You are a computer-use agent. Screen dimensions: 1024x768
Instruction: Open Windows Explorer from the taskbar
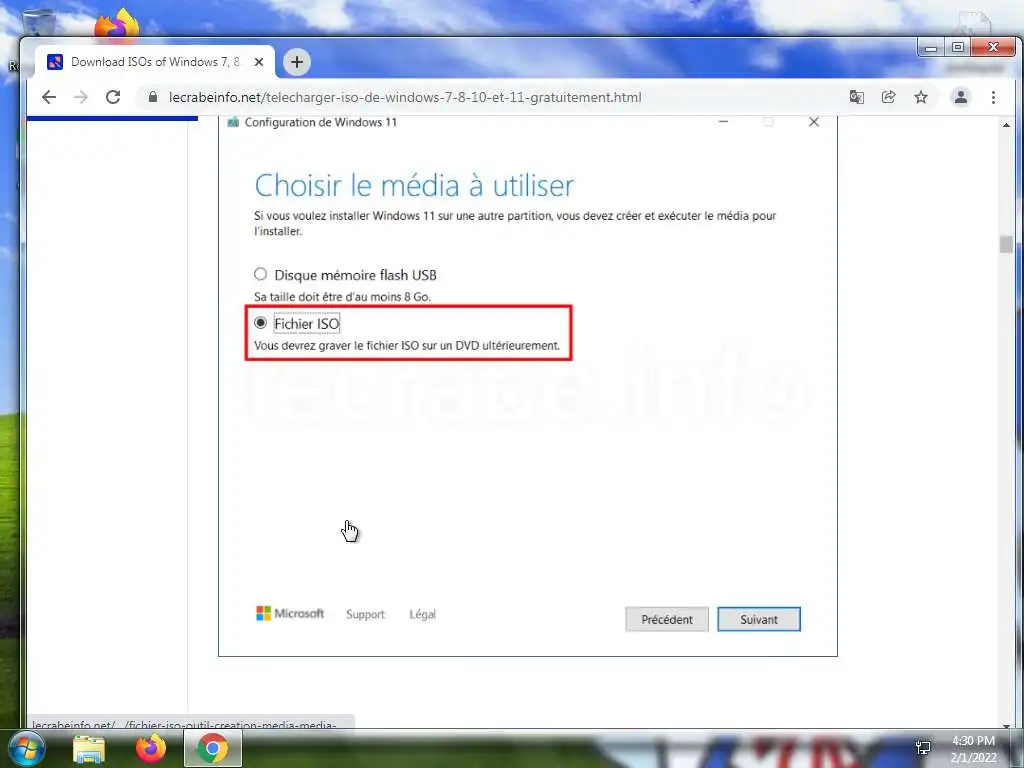coord(89,748)
